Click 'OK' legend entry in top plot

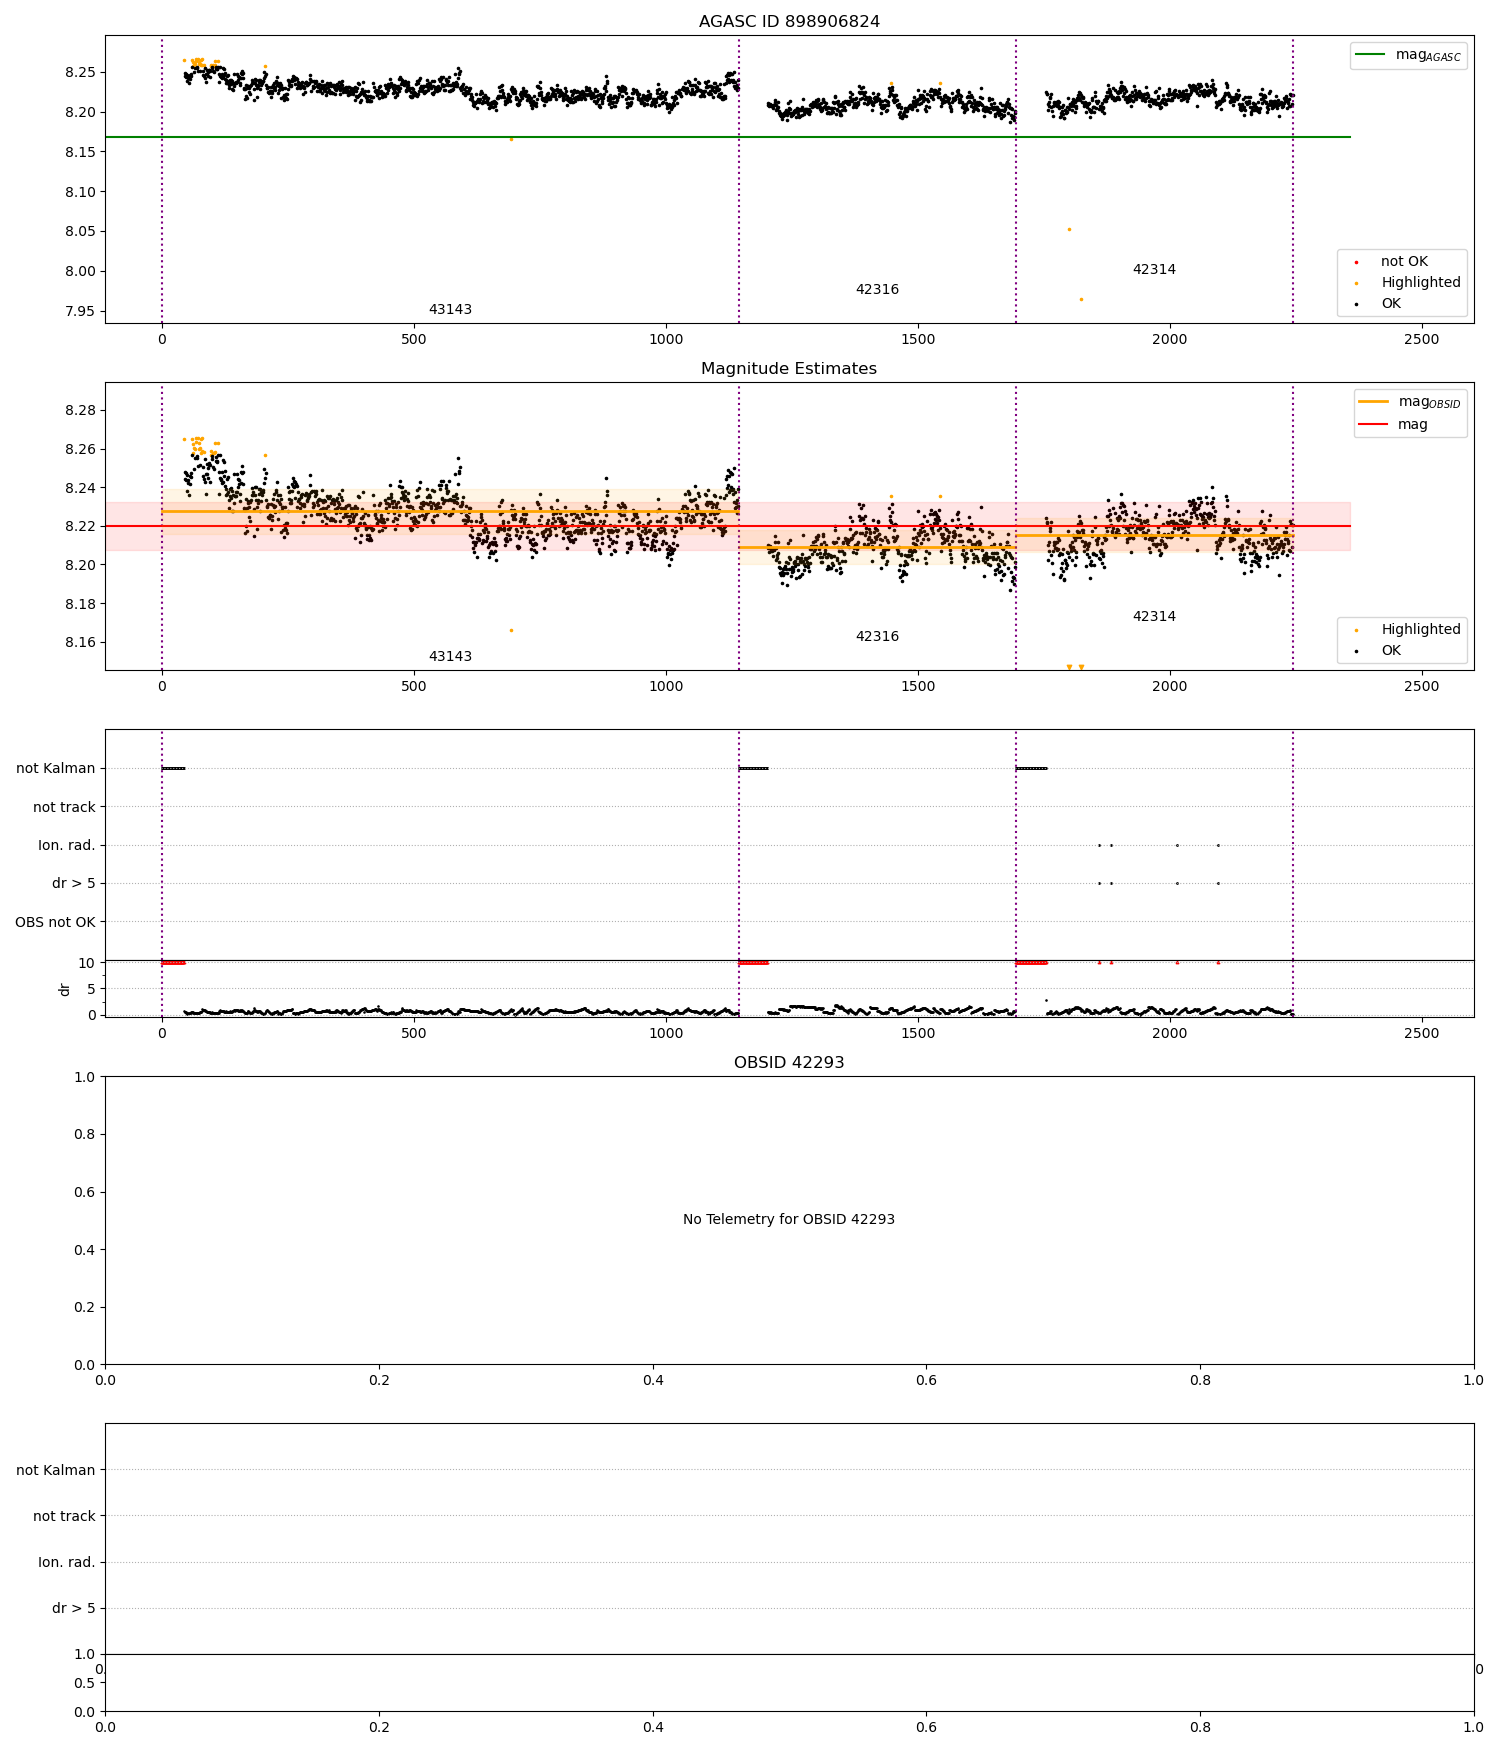click(1391, 304)
